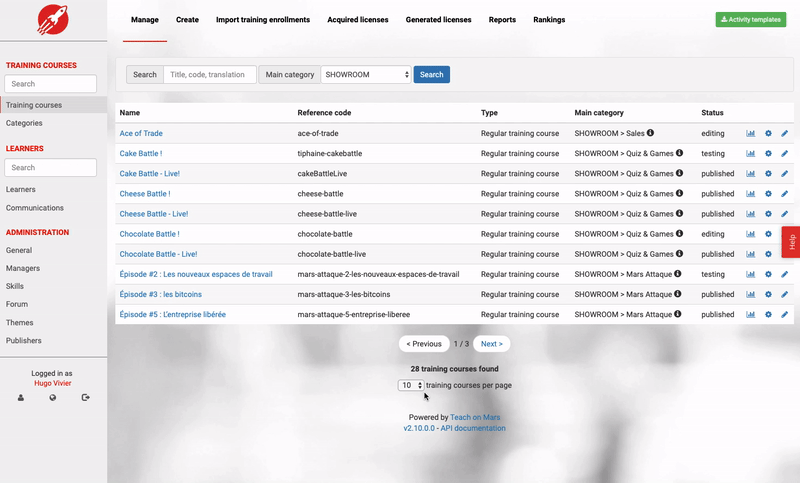The image size is (800, 483).
Task: Open the Ace of Trade course link
Action: (141, 133)
